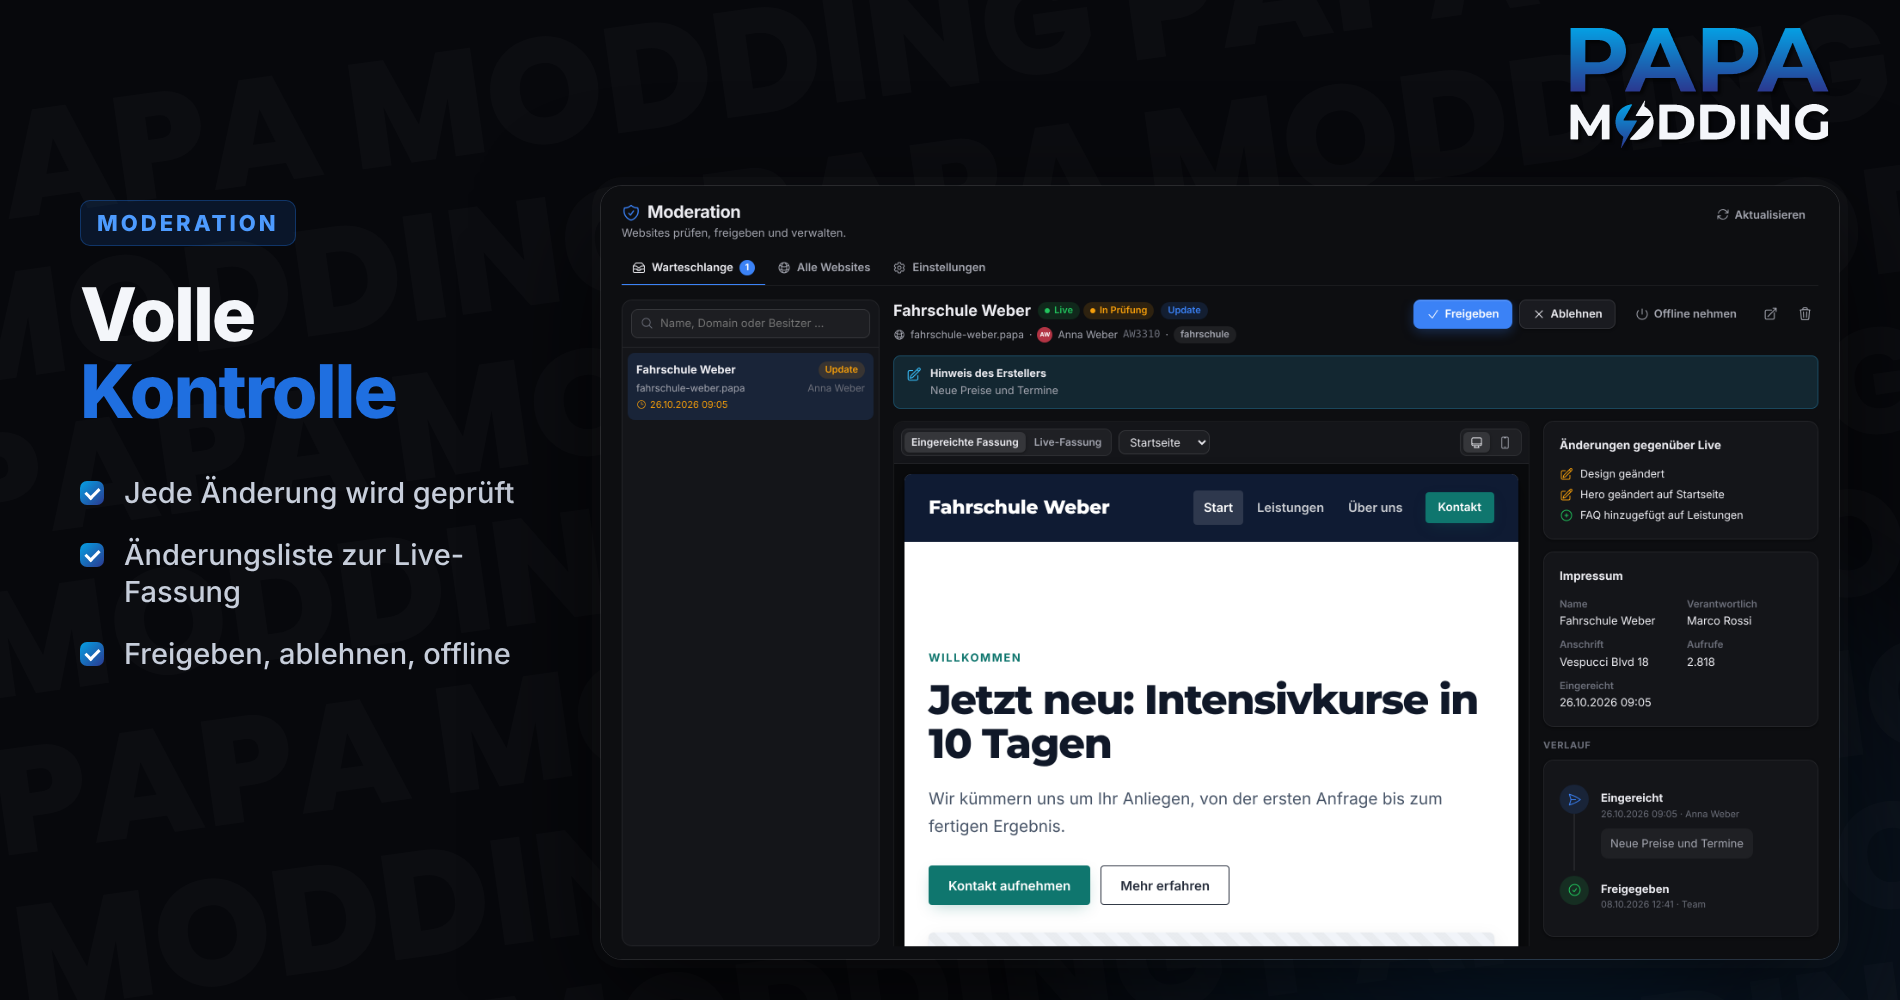Open the Startseite page dropdown

point(1164,442)
